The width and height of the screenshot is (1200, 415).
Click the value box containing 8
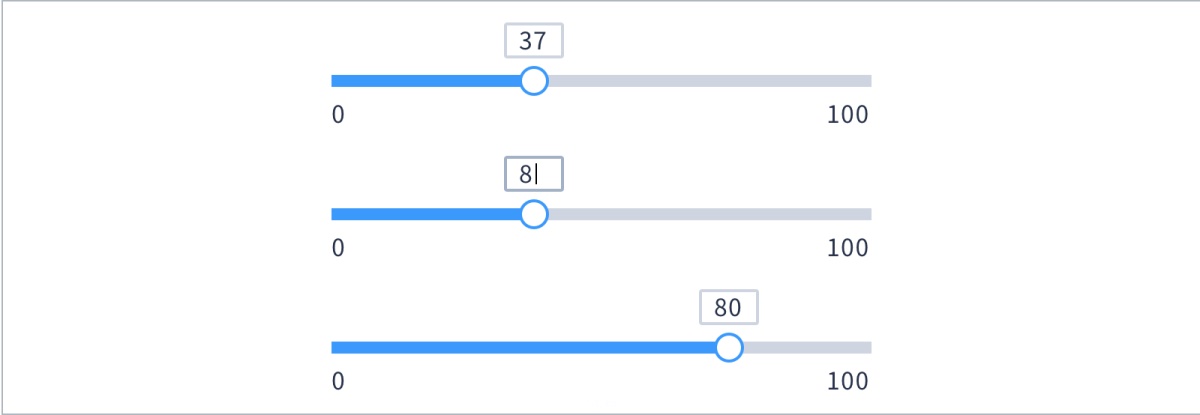click(534, 174)
